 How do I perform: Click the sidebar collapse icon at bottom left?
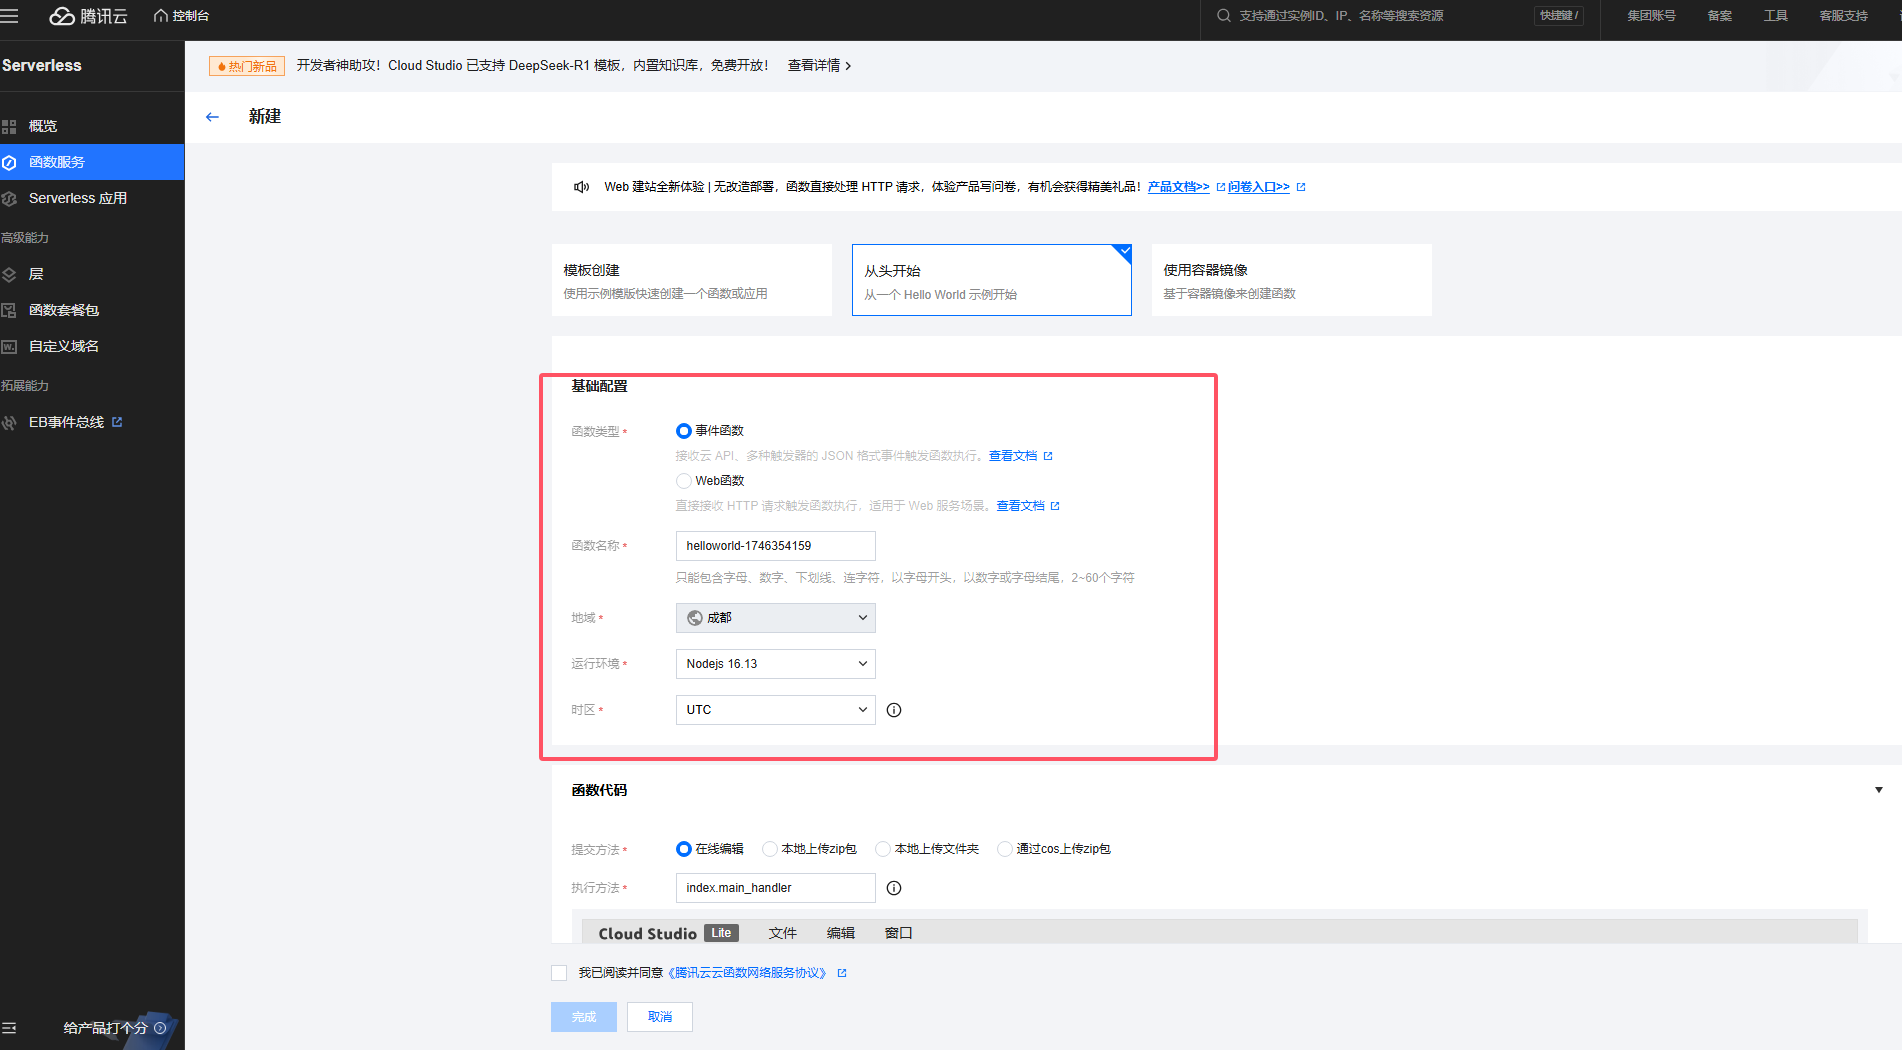(x=10, y=1028)
